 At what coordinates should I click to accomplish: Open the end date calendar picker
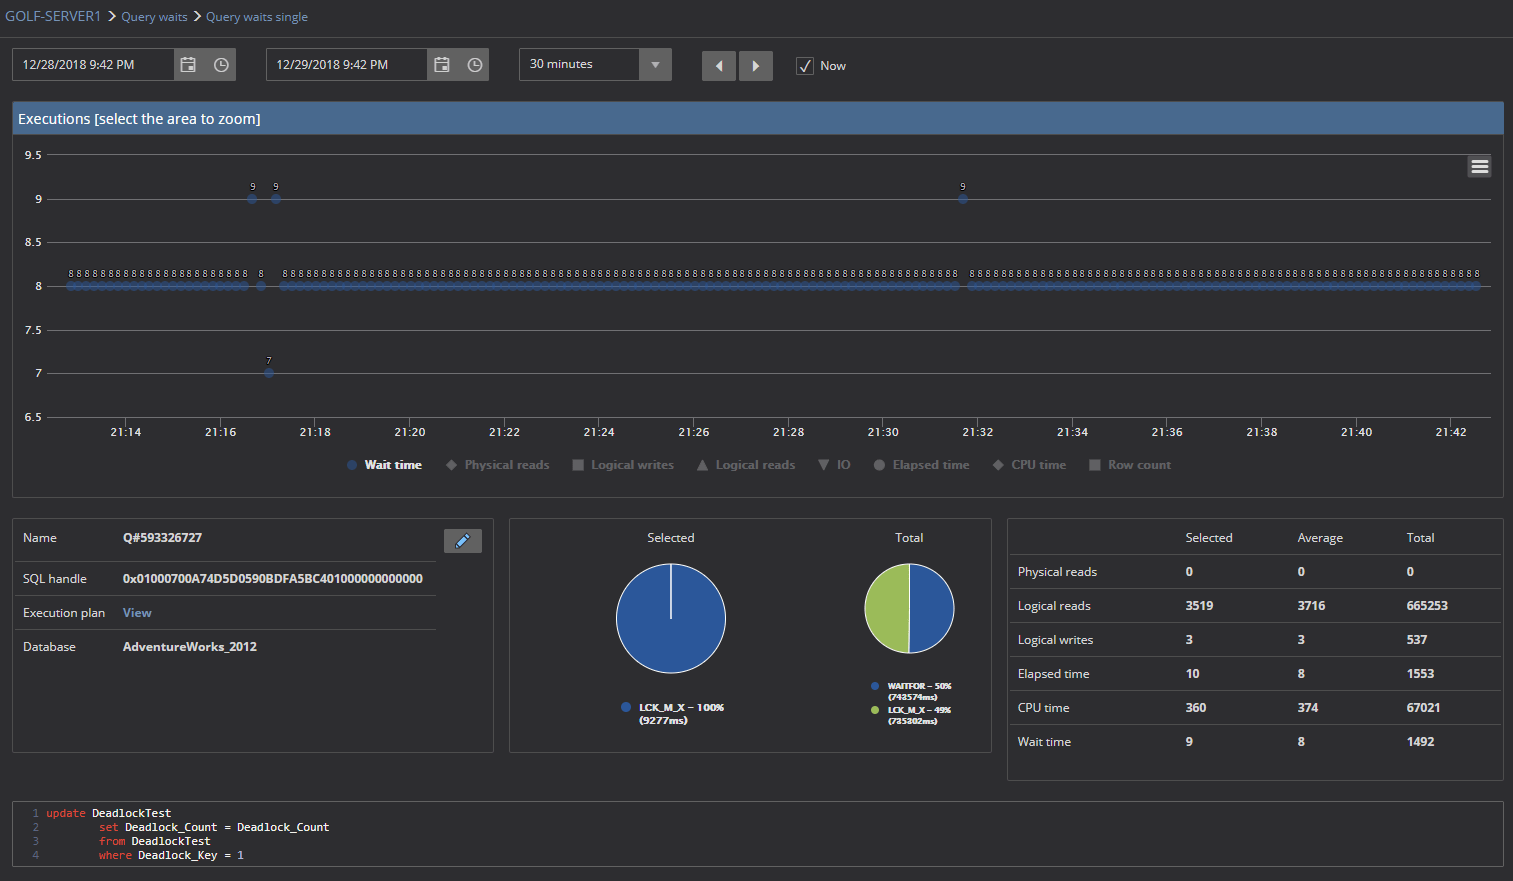[442, 64]
